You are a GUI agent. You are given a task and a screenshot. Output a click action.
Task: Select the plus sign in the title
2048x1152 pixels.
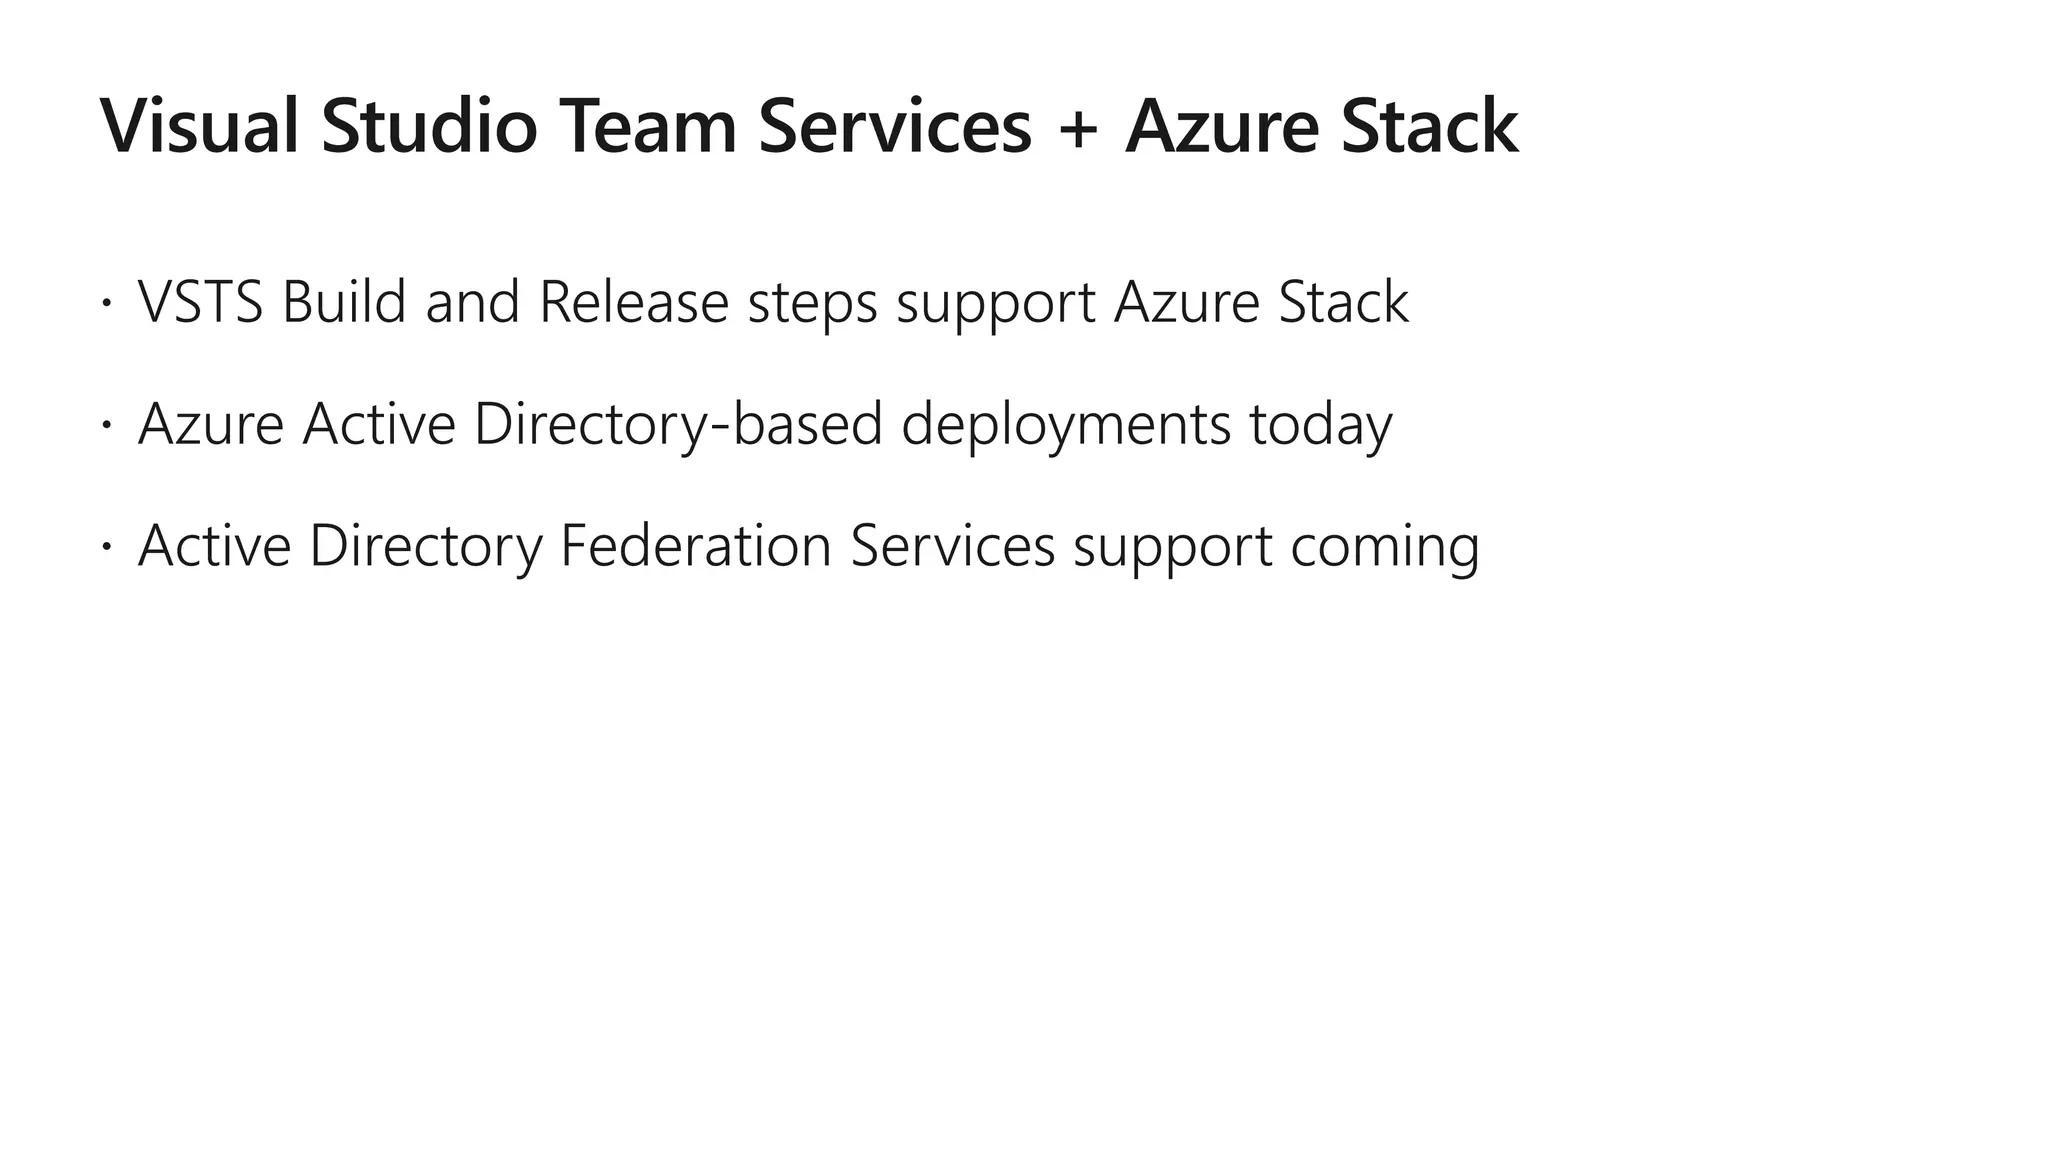1077,130
